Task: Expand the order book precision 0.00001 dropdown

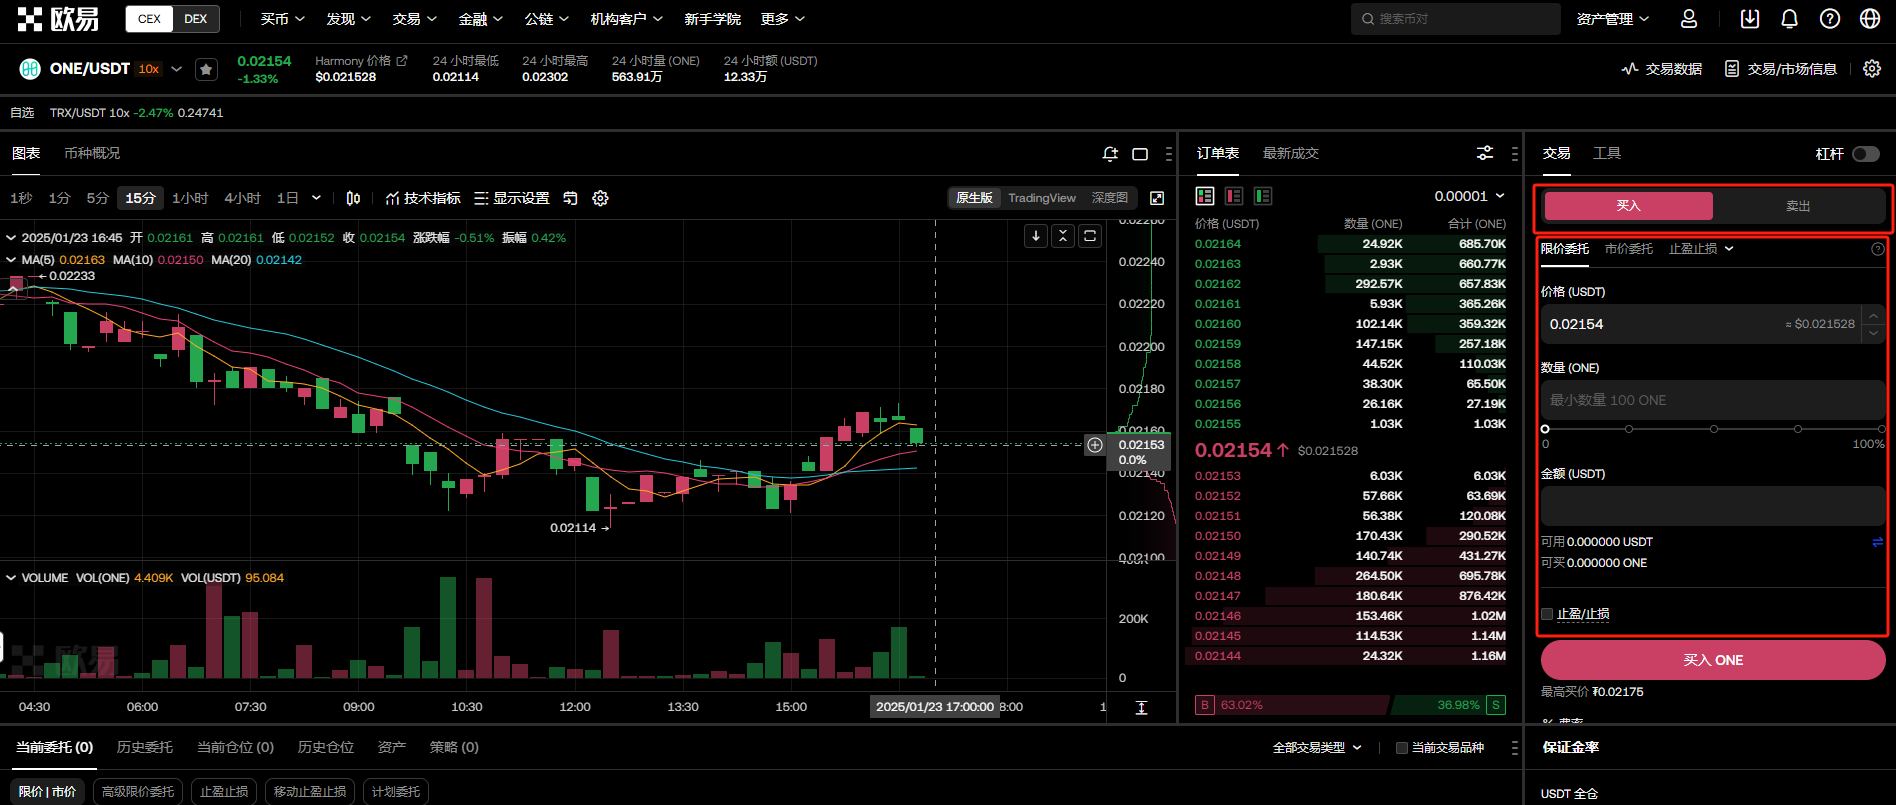Action: point(1469,196)
